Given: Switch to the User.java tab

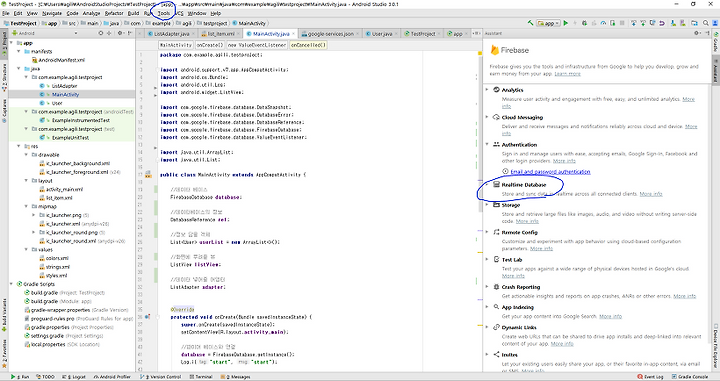Looking at the screenshot, I should [x=382, y=34].
